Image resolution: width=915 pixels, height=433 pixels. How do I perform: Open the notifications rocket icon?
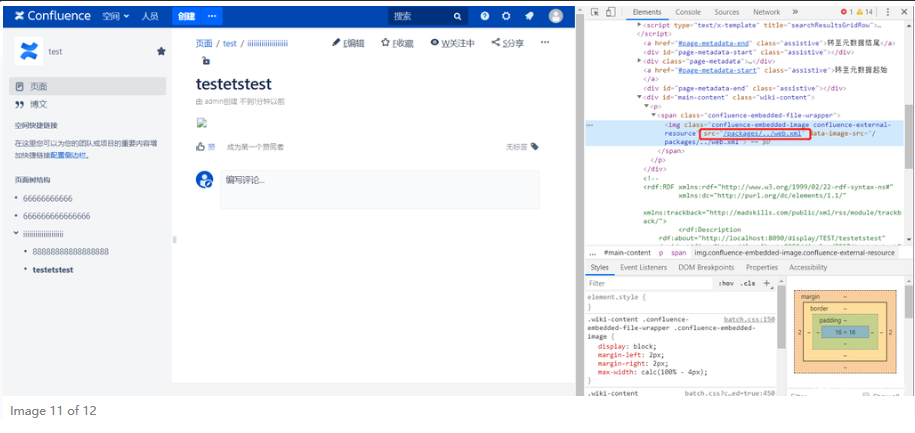529,16
